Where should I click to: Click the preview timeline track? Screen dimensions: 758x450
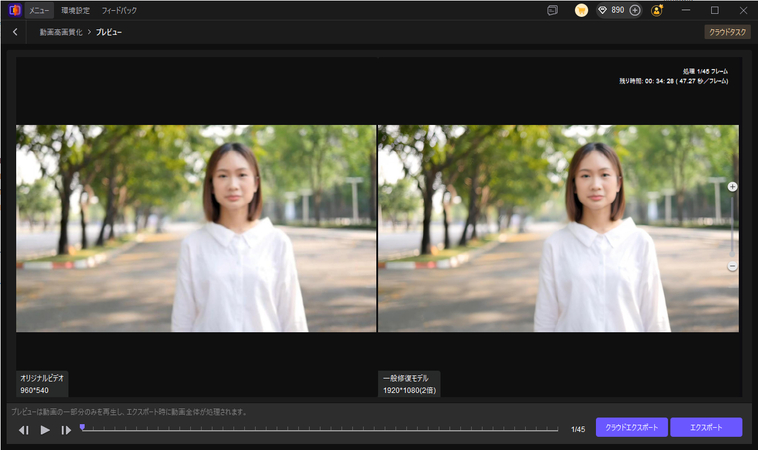pos(320,429)
